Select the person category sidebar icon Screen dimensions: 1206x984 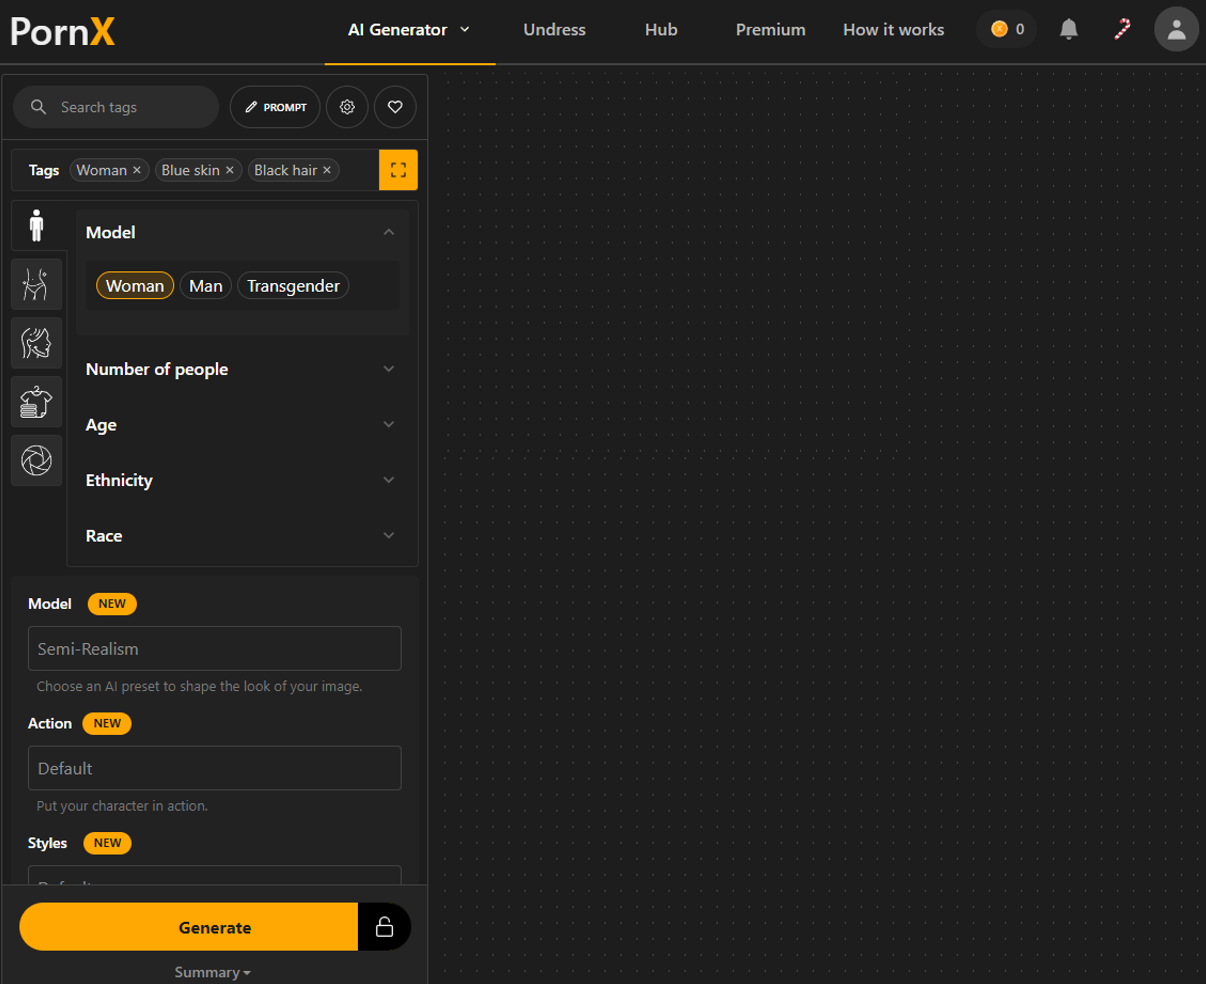[37, 226]
